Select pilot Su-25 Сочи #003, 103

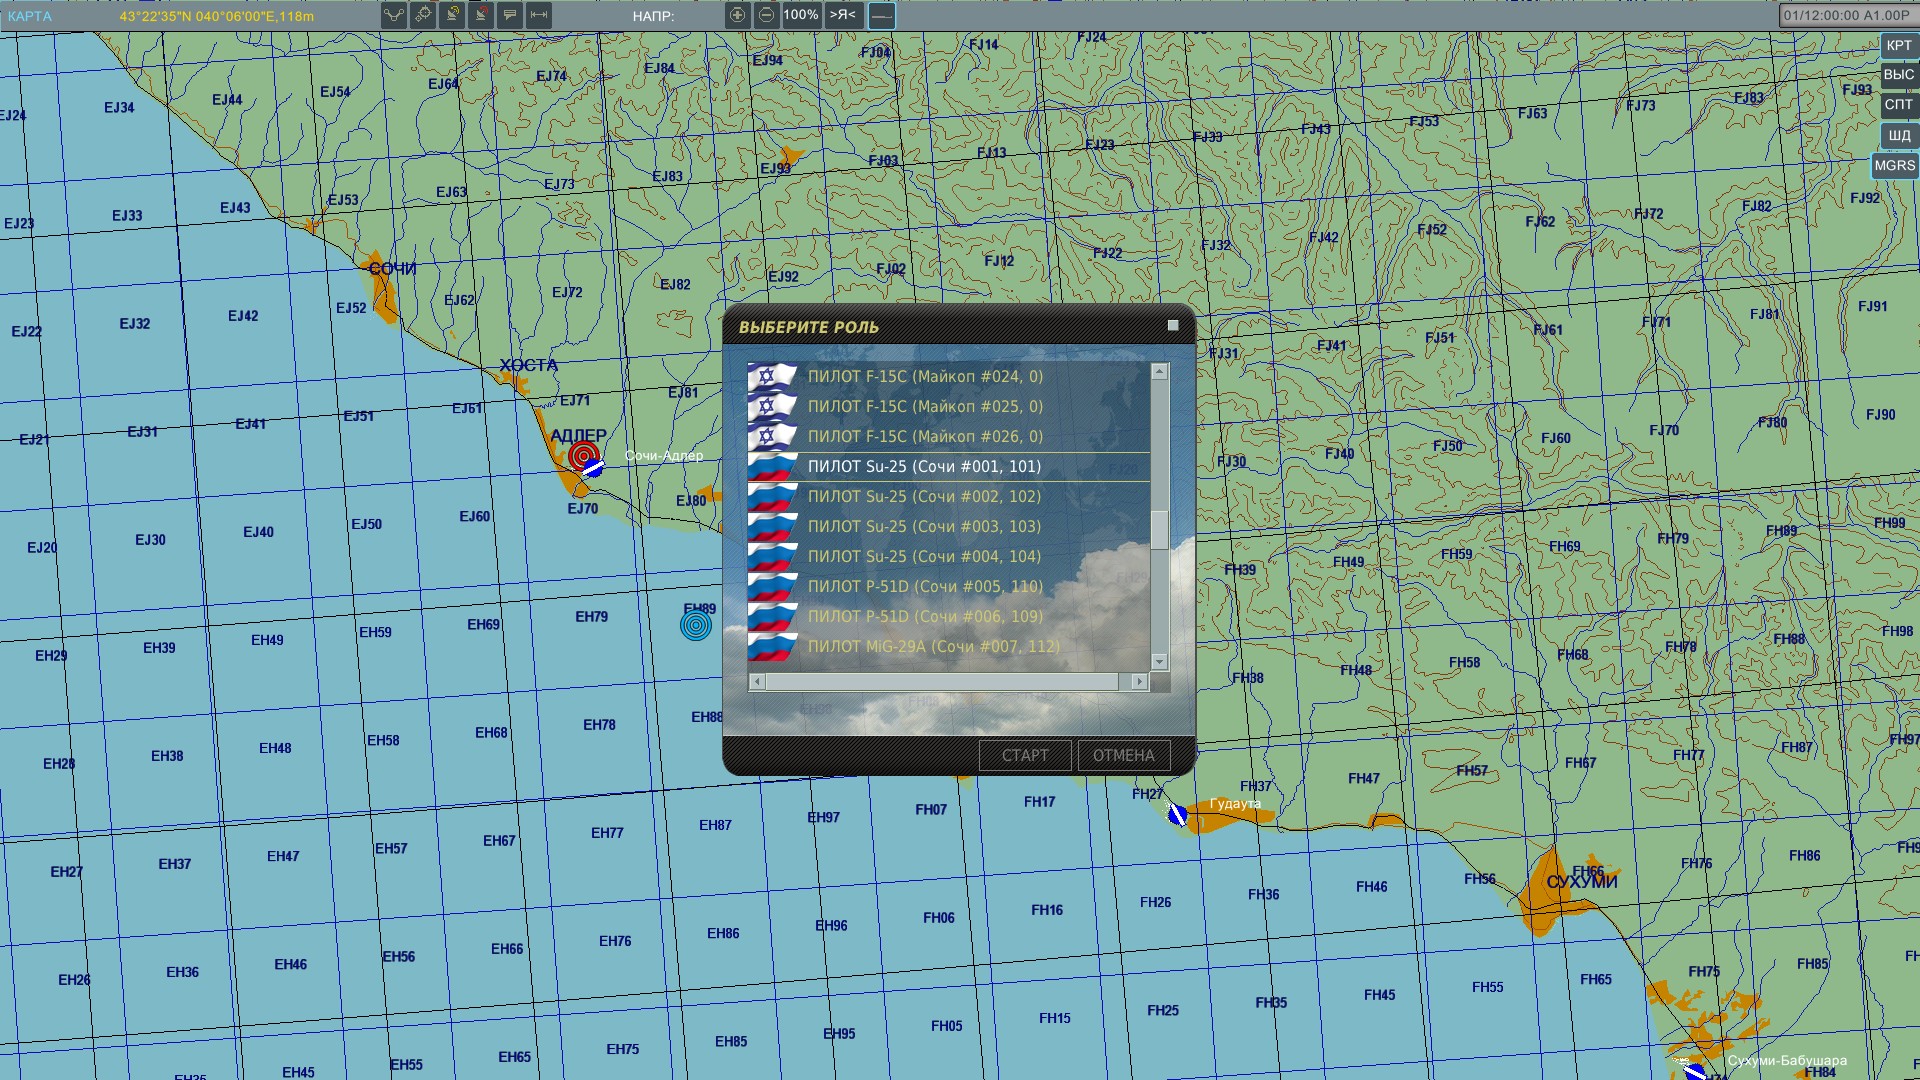click(x=949, y=526)
